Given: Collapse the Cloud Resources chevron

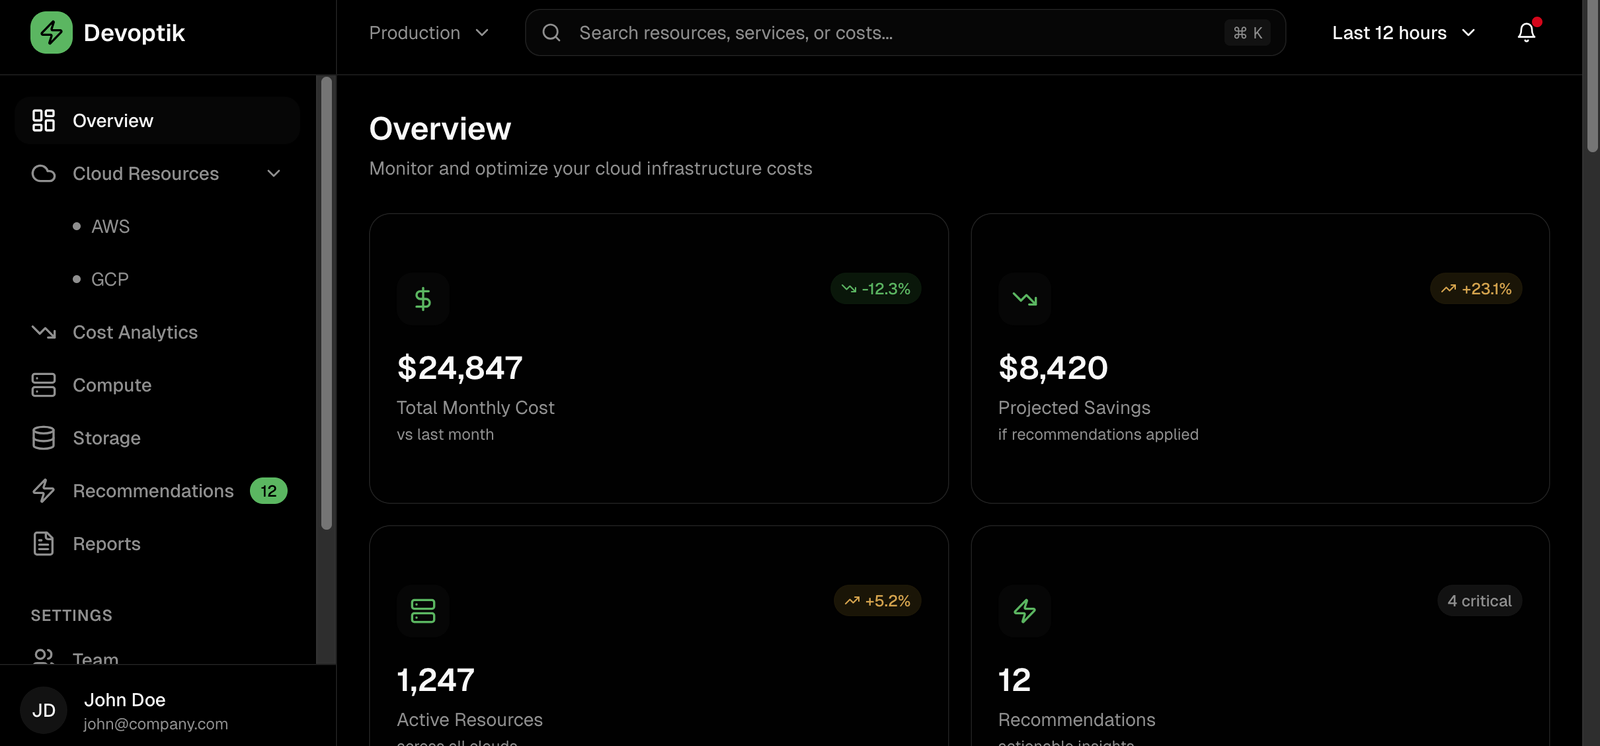Looking at the screenshot, I should (x=274, y=174).
